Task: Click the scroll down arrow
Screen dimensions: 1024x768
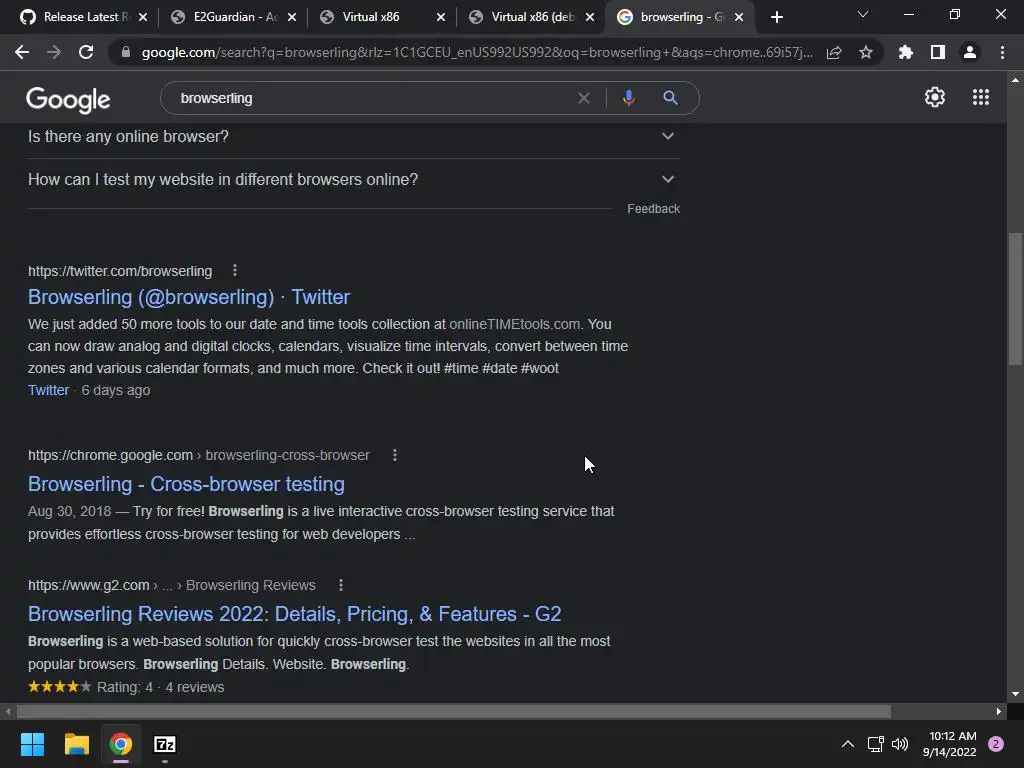Action: [x=1015, y=694]
